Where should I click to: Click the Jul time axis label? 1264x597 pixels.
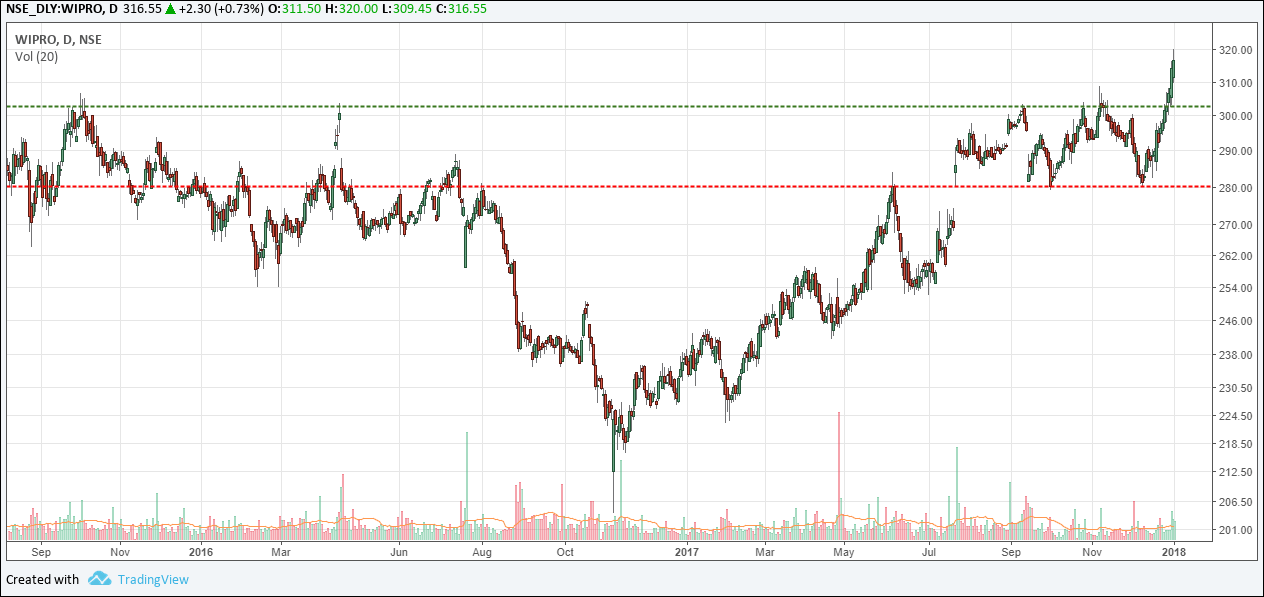930,551
